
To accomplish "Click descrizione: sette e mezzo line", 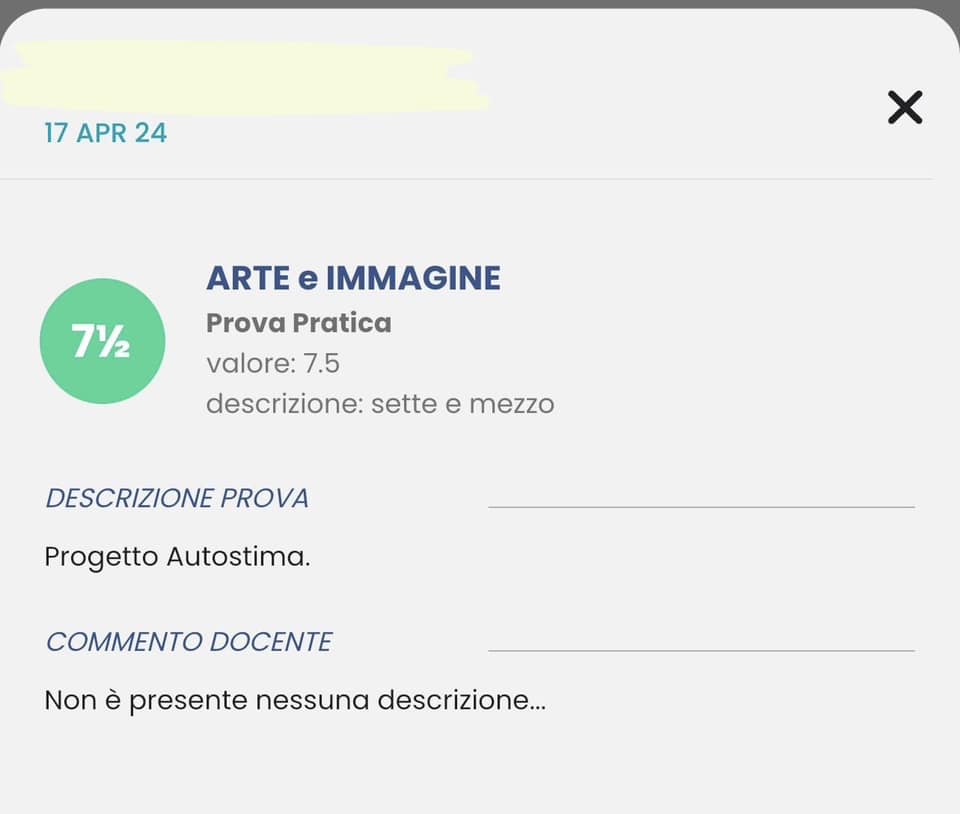I will point(380,404).
